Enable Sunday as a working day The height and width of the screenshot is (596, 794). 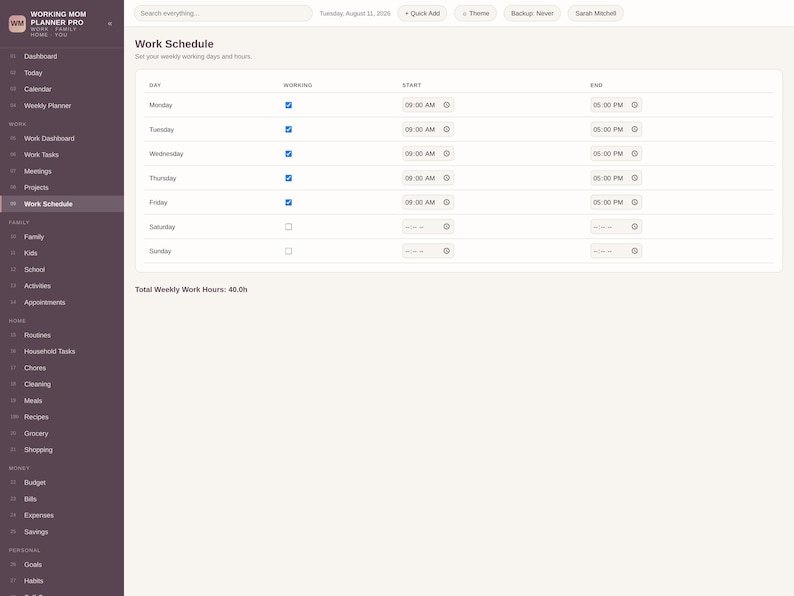pos(289,251)
